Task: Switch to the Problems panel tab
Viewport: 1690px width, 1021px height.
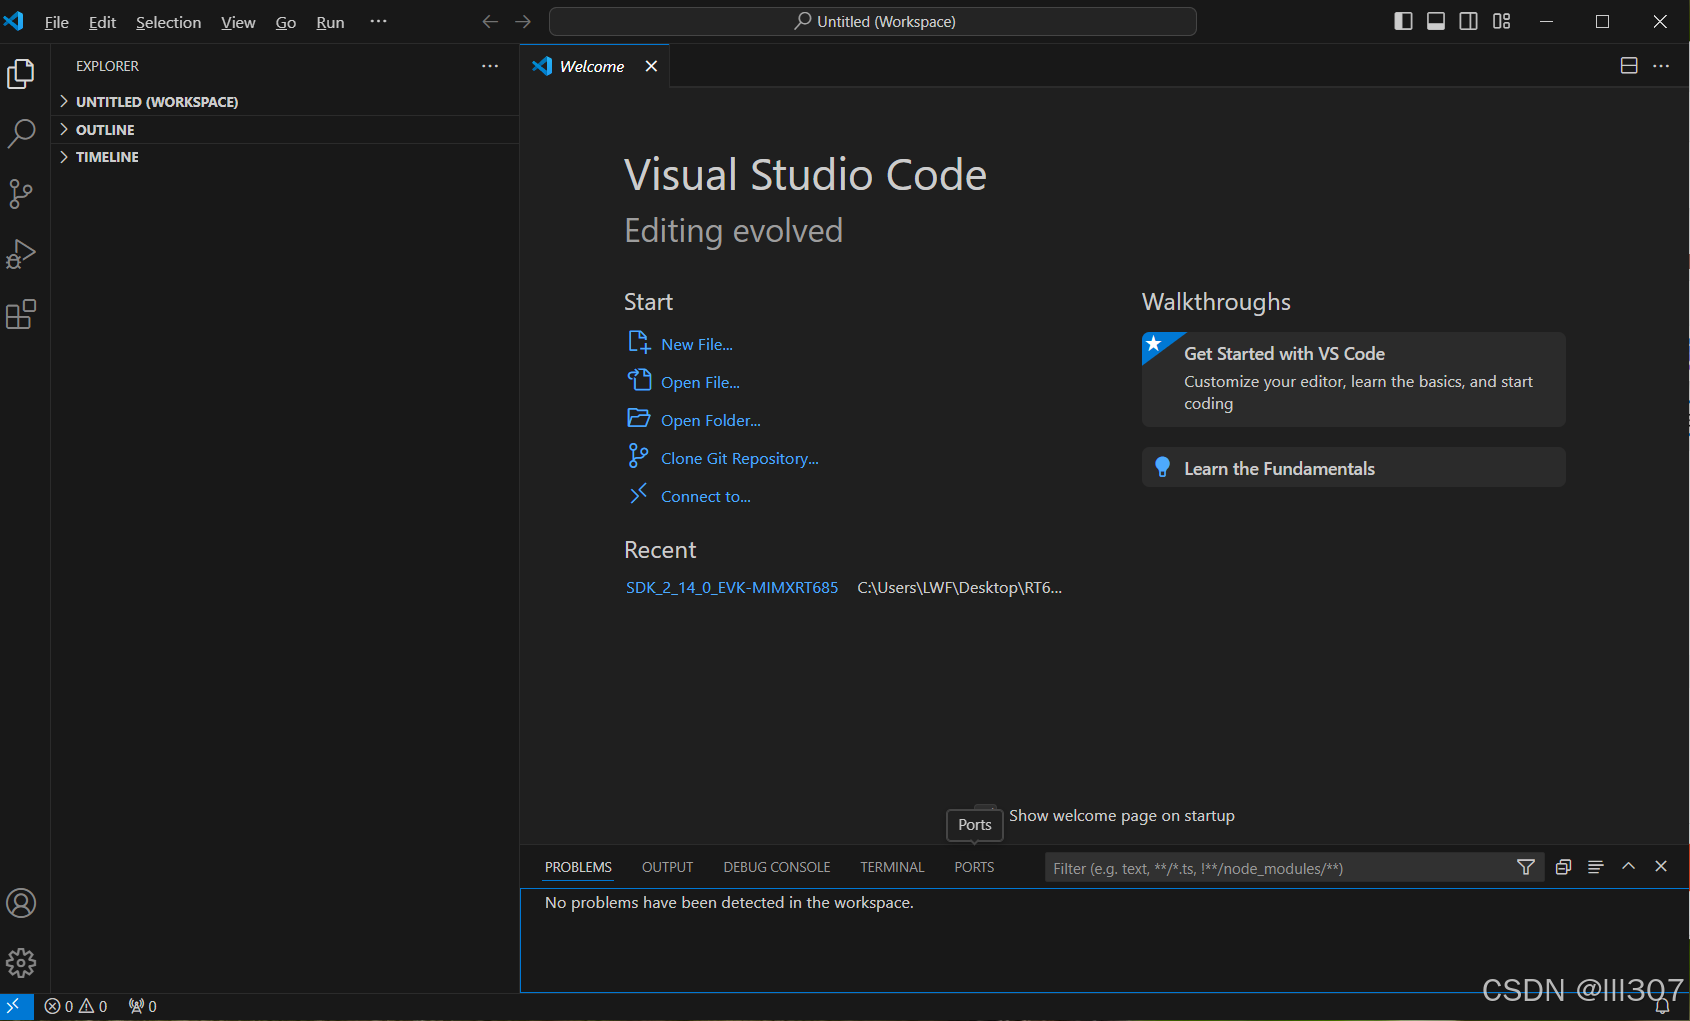Action: (578, 867)
